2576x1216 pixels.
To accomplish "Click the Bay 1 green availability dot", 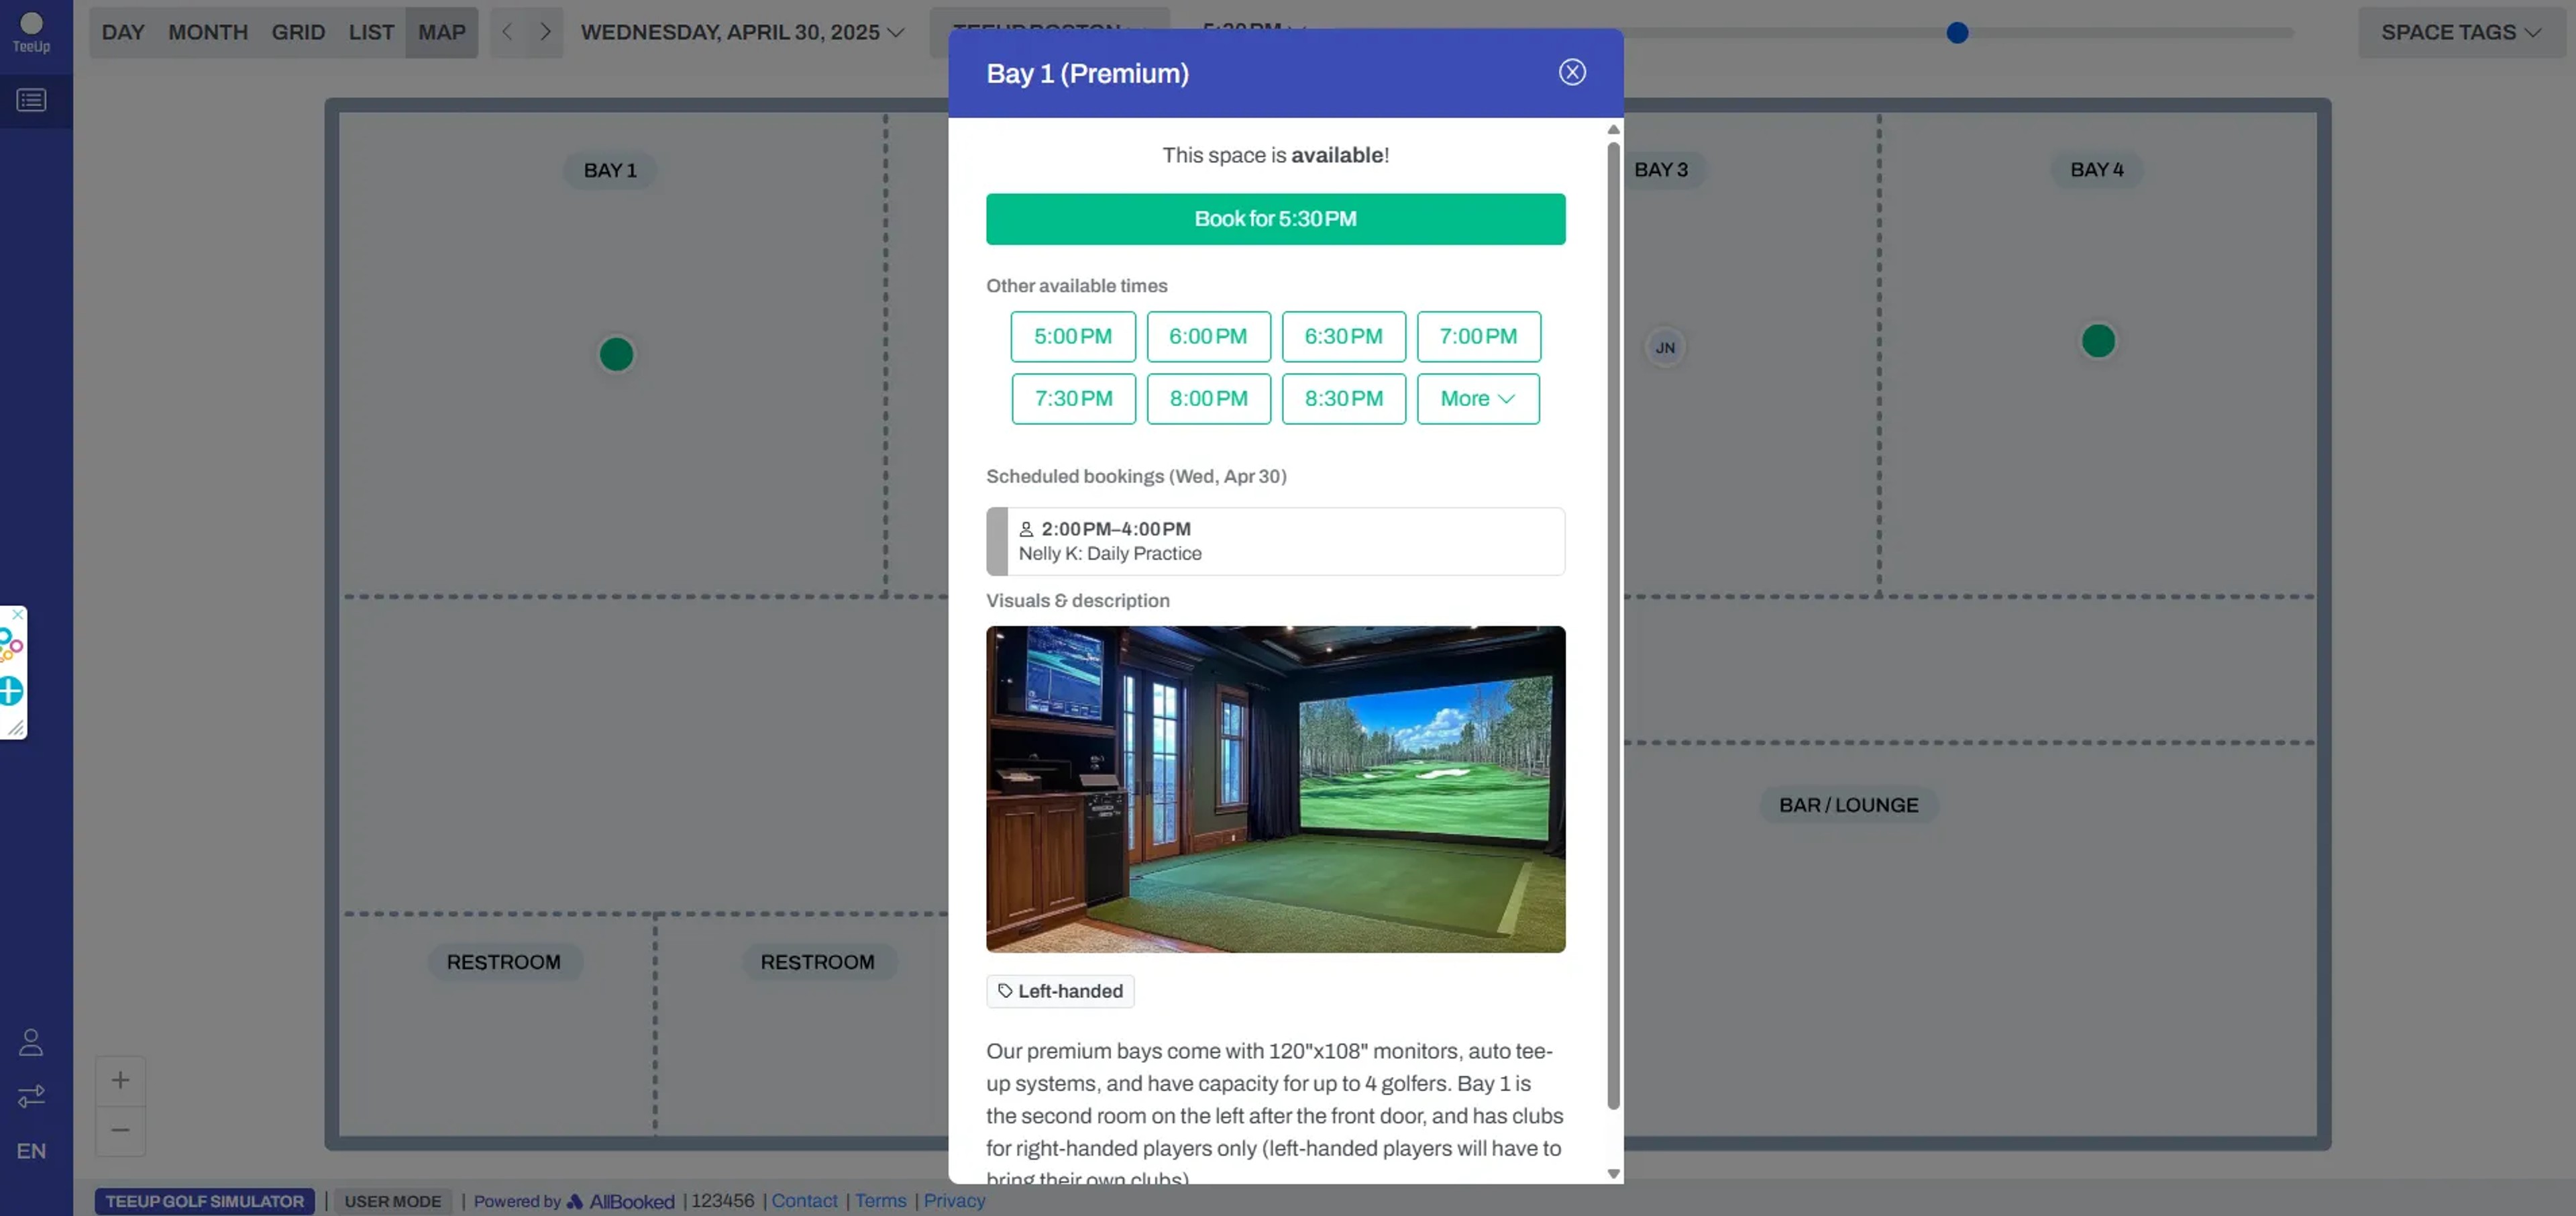I will 616,354.
